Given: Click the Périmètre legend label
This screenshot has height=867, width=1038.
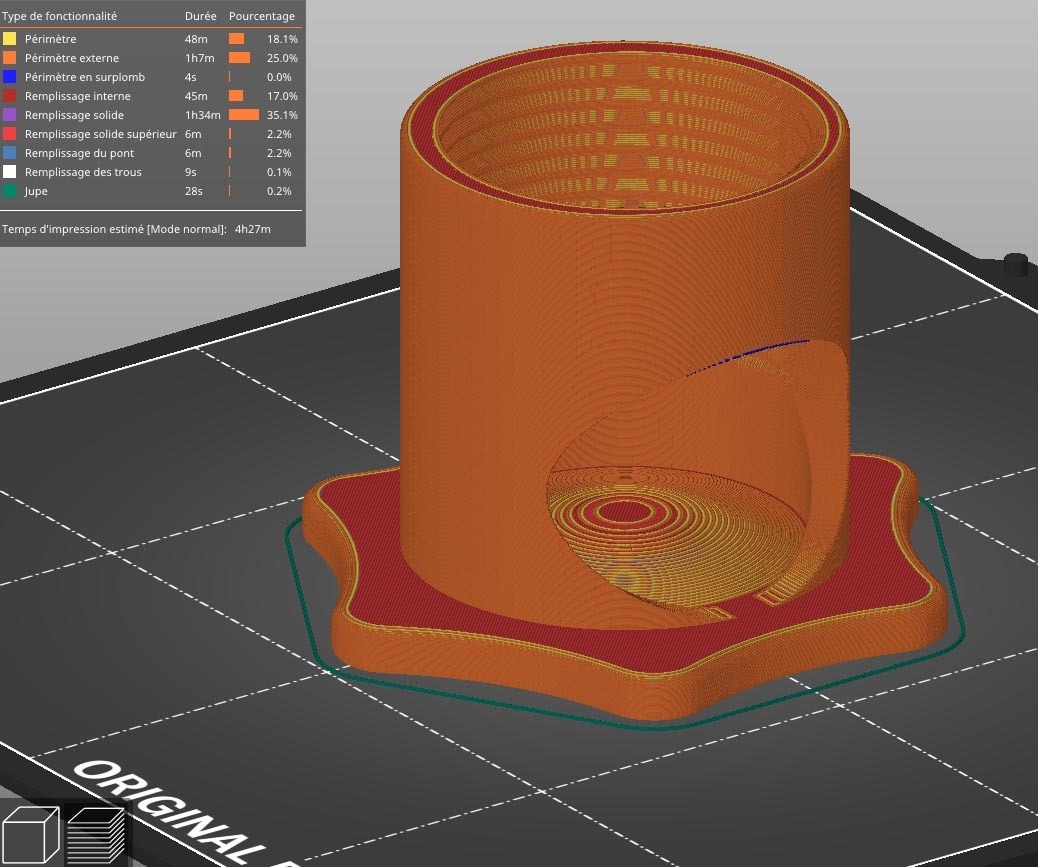Looking at the screenshot, I should (x=50, y=39).
